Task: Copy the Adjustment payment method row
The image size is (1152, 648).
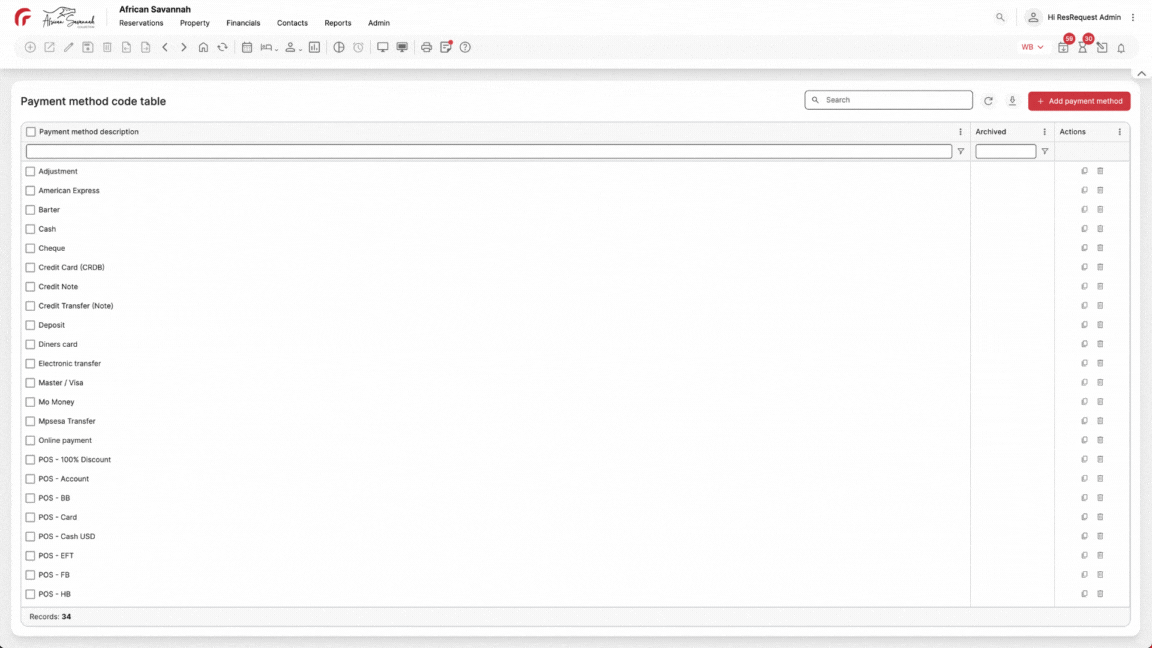Action: 1084,171
